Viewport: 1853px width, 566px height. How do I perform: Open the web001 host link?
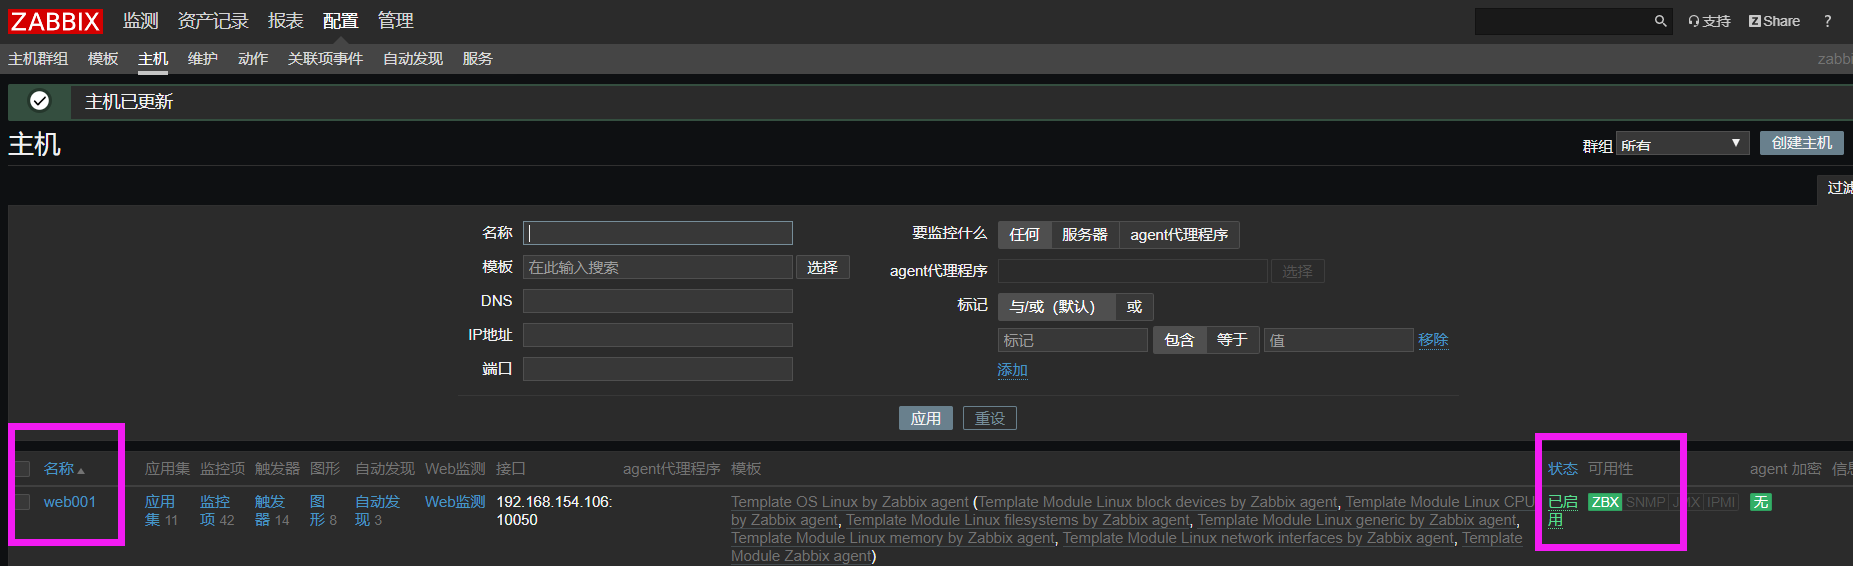click(69, 502)
